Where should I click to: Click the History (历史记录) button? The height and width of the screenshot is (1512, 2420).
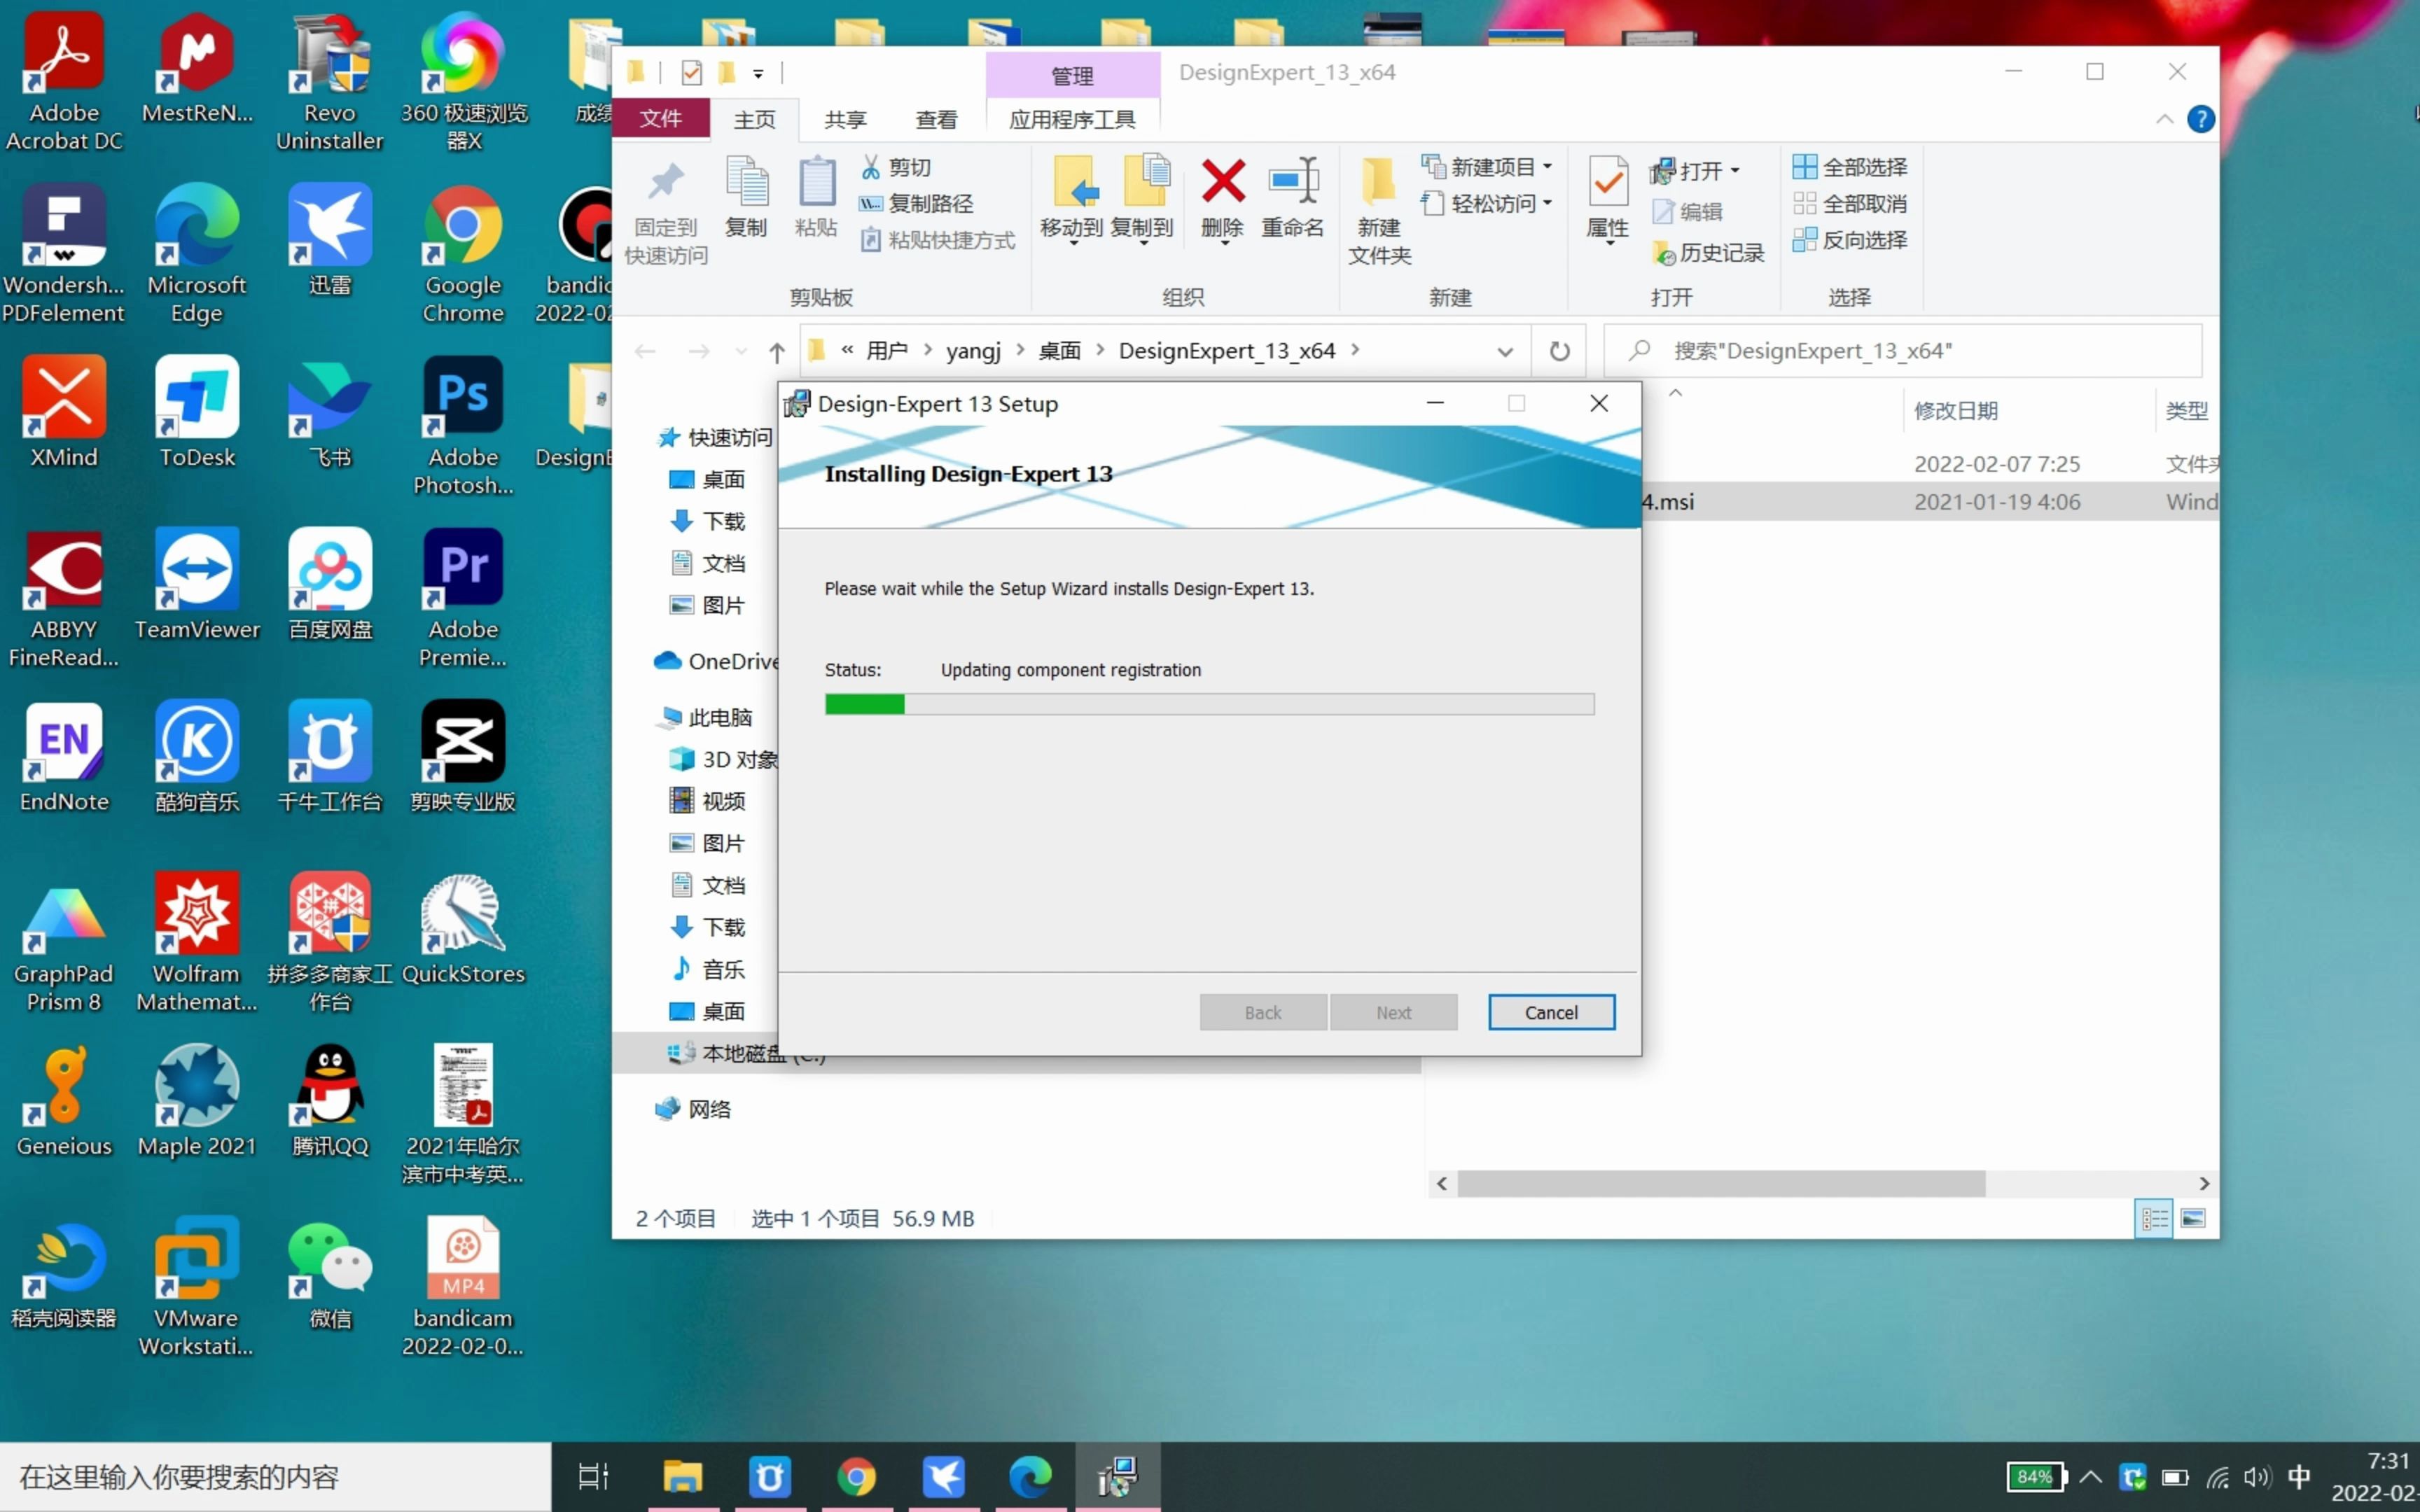tap(1709, 253)
